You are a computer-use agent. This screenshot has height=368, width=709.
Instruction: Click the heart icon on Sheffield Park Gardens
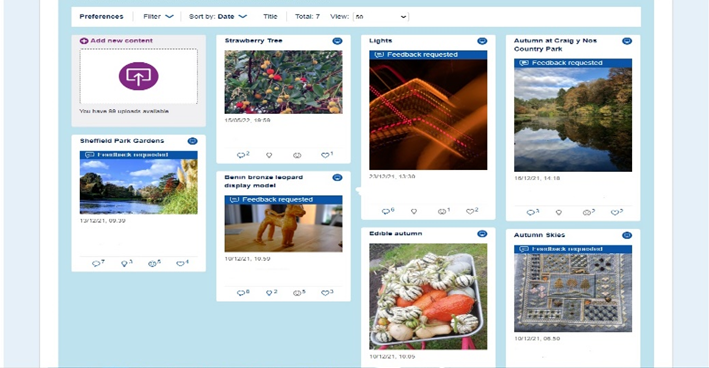(x=180, y=263)
